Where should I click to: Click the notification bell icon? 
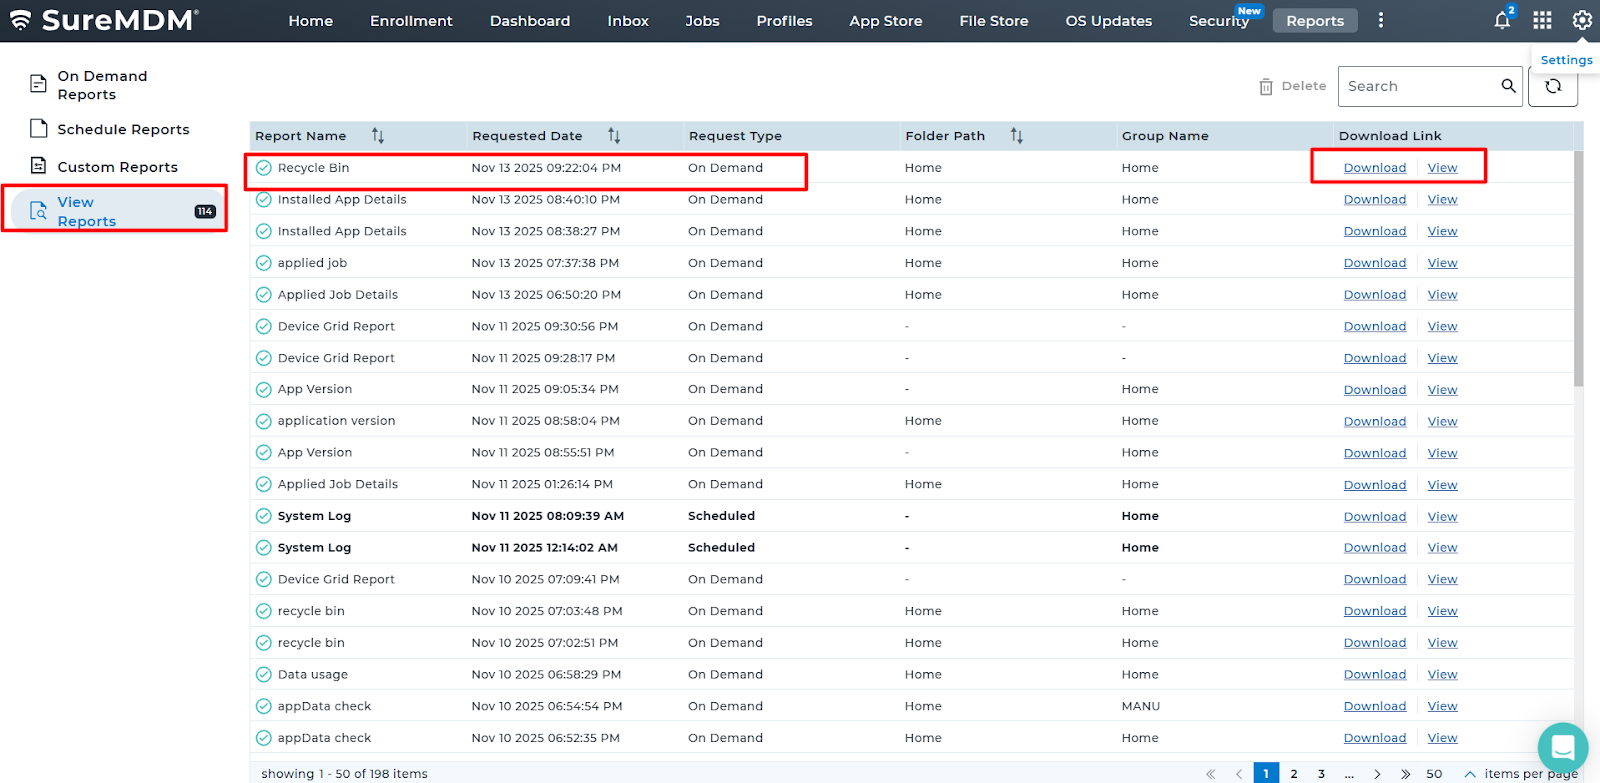(x=1501, y=21)
